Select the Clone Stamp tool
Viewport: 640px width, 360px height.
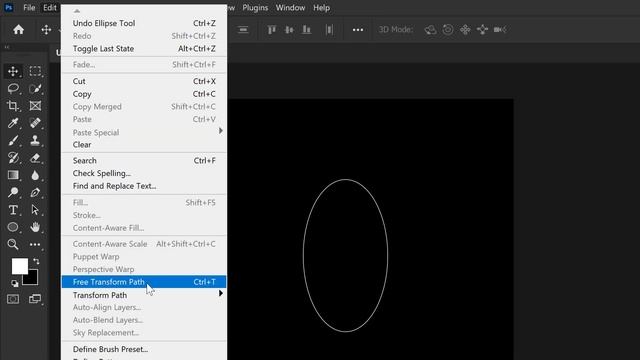[x=35, y=141]
